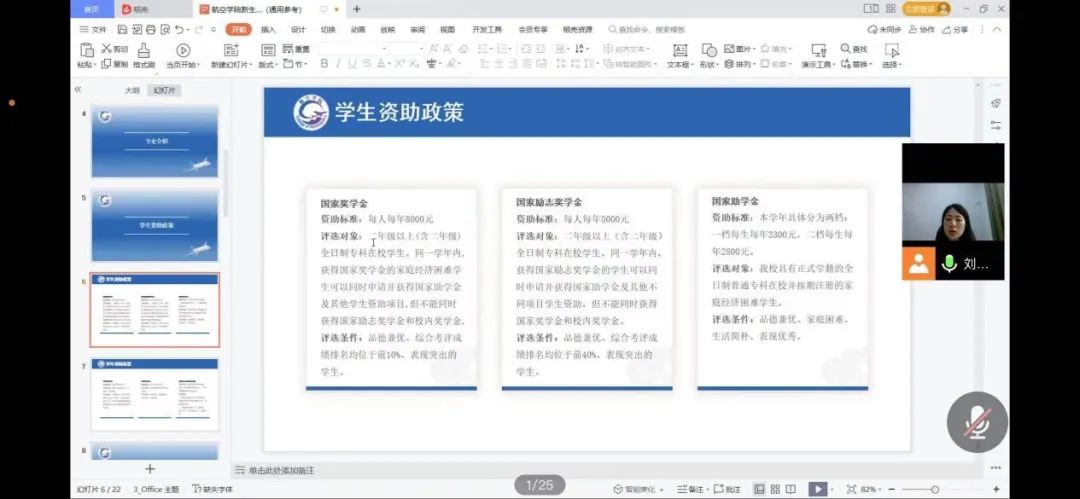The width and height of the screenshot is (1080, 499).
Task: Click the Find (查找) magnifier icon
Action: (847, 49)
